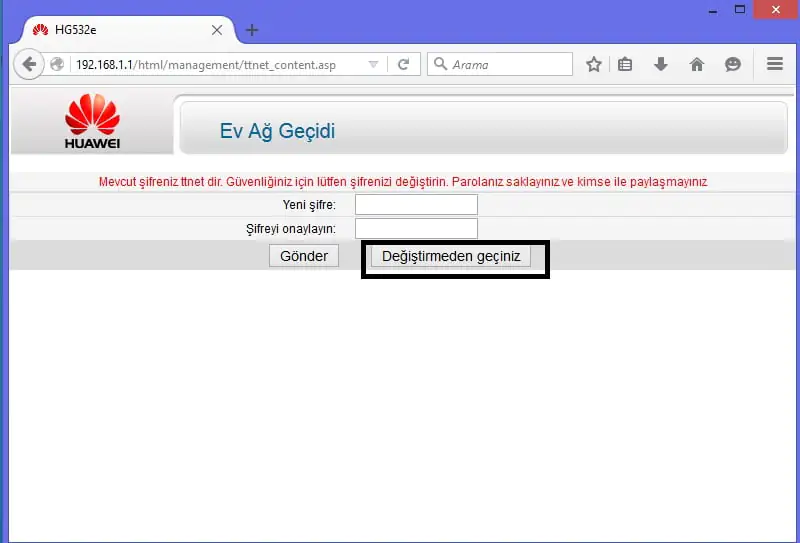Reload the page with the refresh icon
This screenshot has width=800, height=543.
[404, 64]
